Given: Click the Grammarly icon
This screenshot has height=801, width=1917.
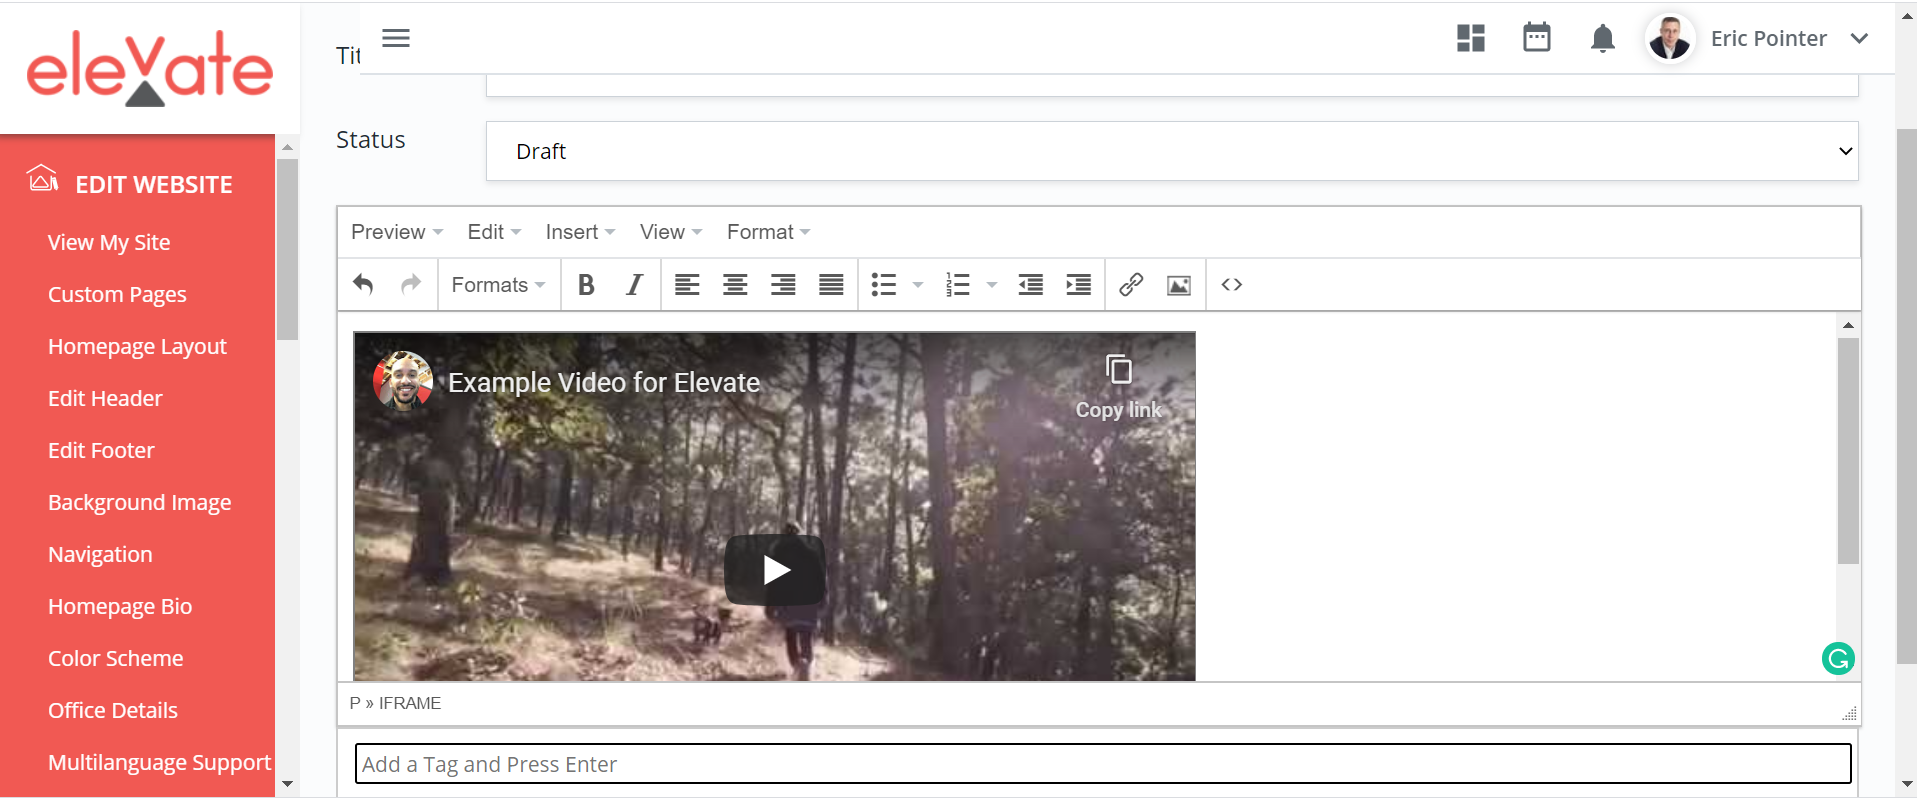Looking at the screenshot, I should [x=1838, y=658].
